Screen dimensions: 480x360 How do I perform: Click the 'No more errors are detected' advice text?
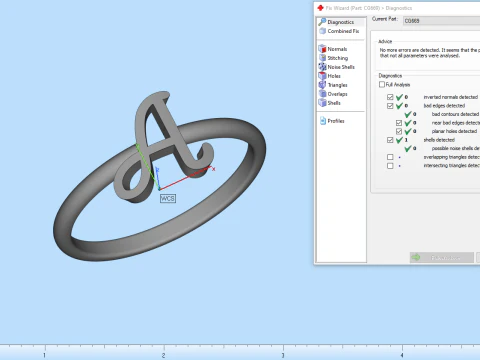click(x=430, y=53)
